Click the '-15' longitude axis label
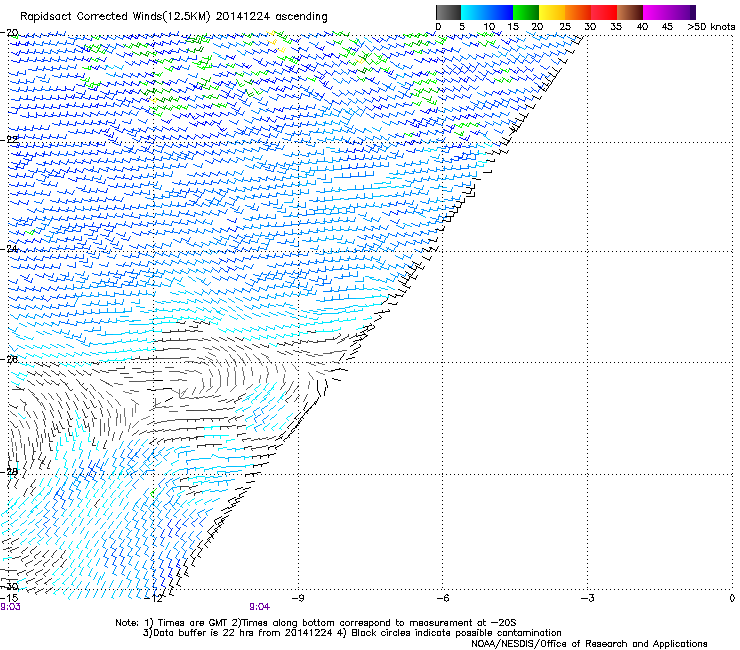Viewport: 740px width, 650px height. click(x=9, y=598)
